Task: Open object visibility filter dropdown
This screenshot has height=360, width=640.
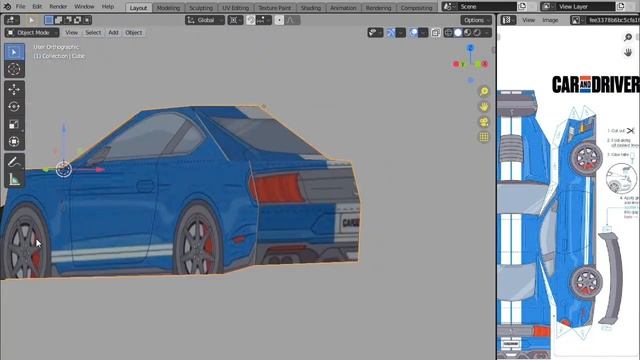Action: tap(375, 33)
